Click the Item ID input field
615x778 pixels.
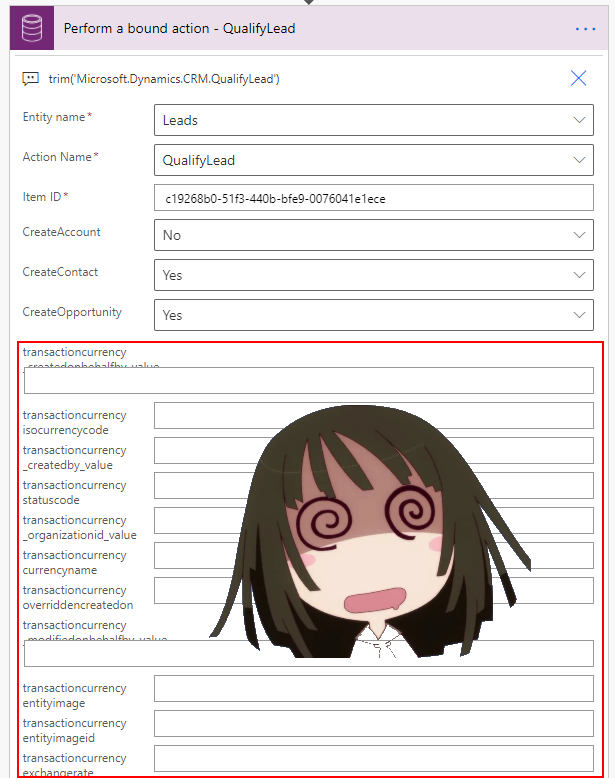(374, 198)
